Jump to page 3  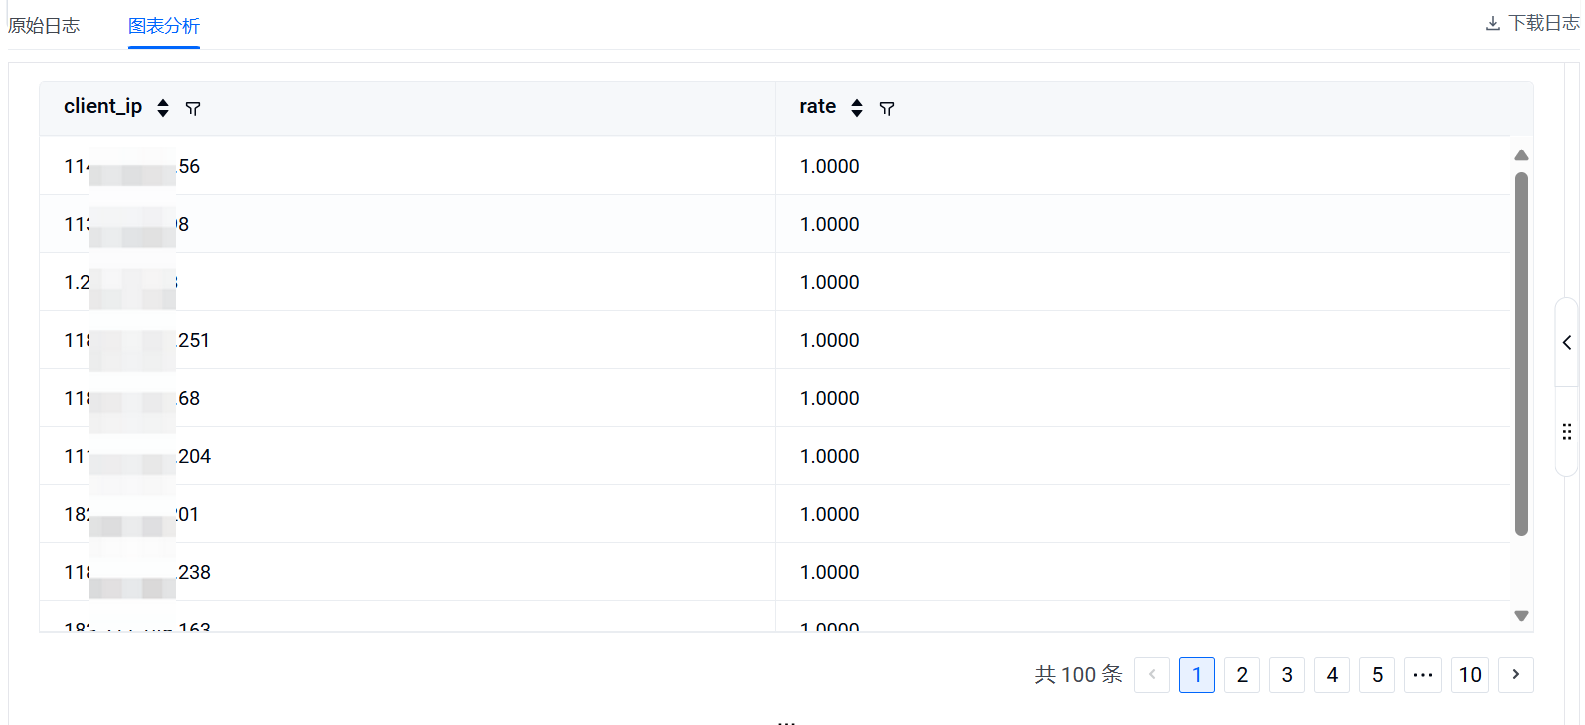1287,675
